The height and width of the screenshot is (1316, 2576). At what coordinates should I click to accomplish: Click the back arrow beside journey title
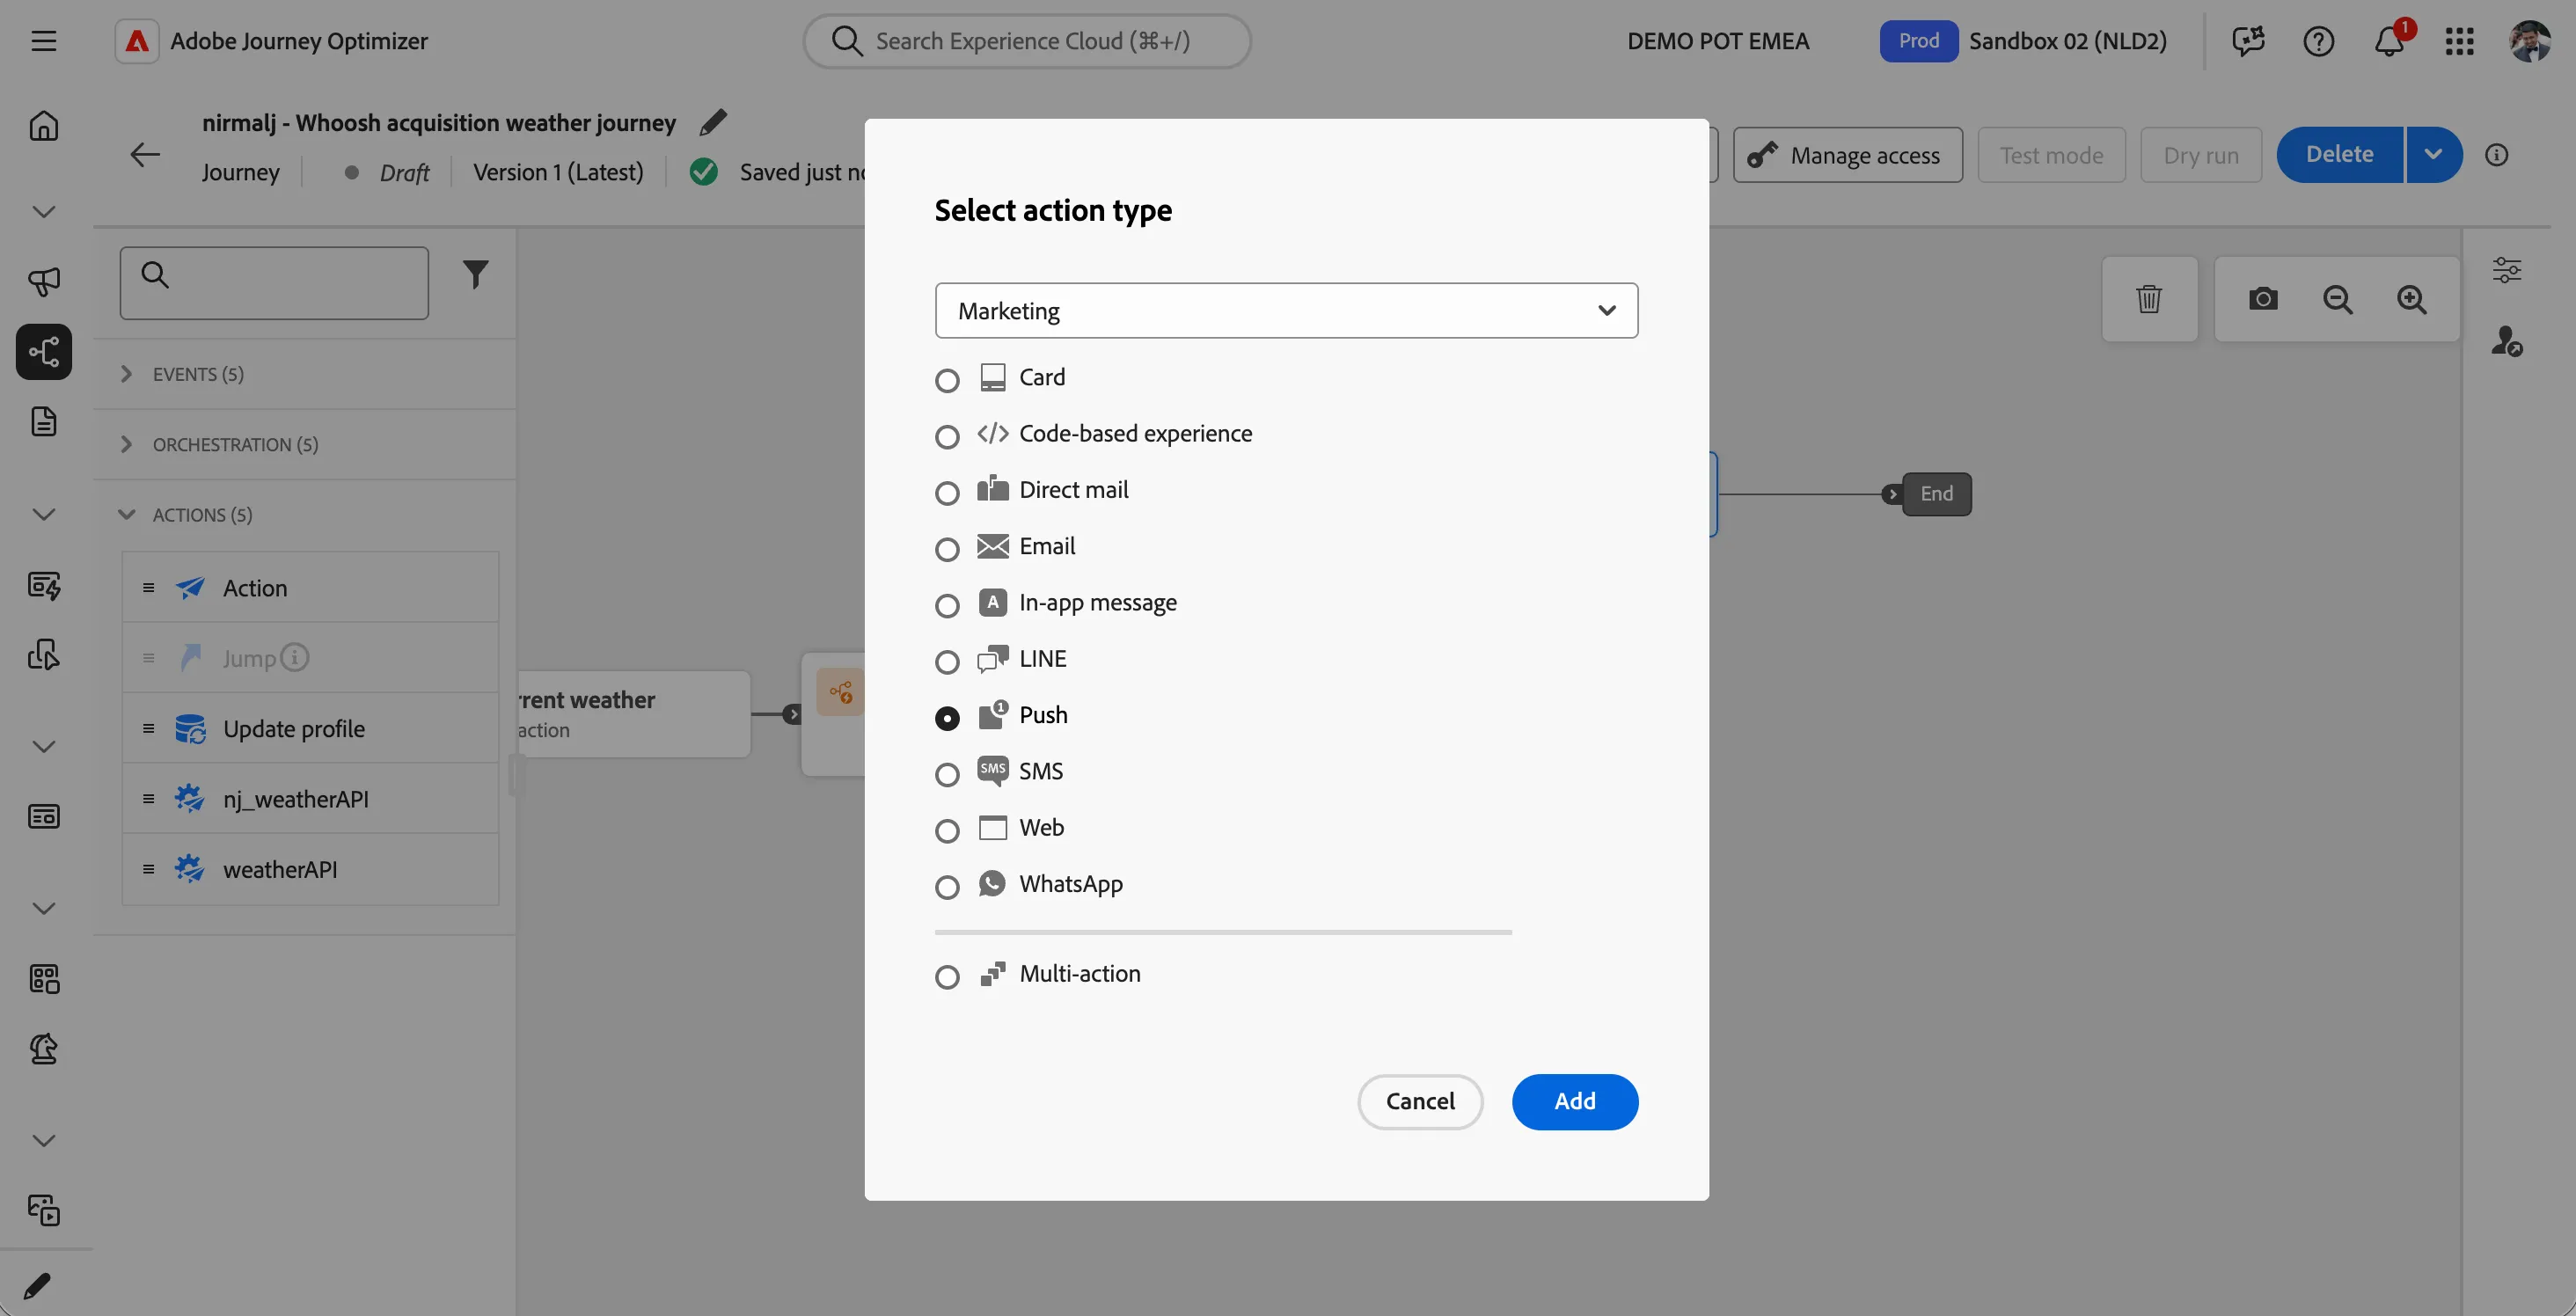click(x=146, y=155)
